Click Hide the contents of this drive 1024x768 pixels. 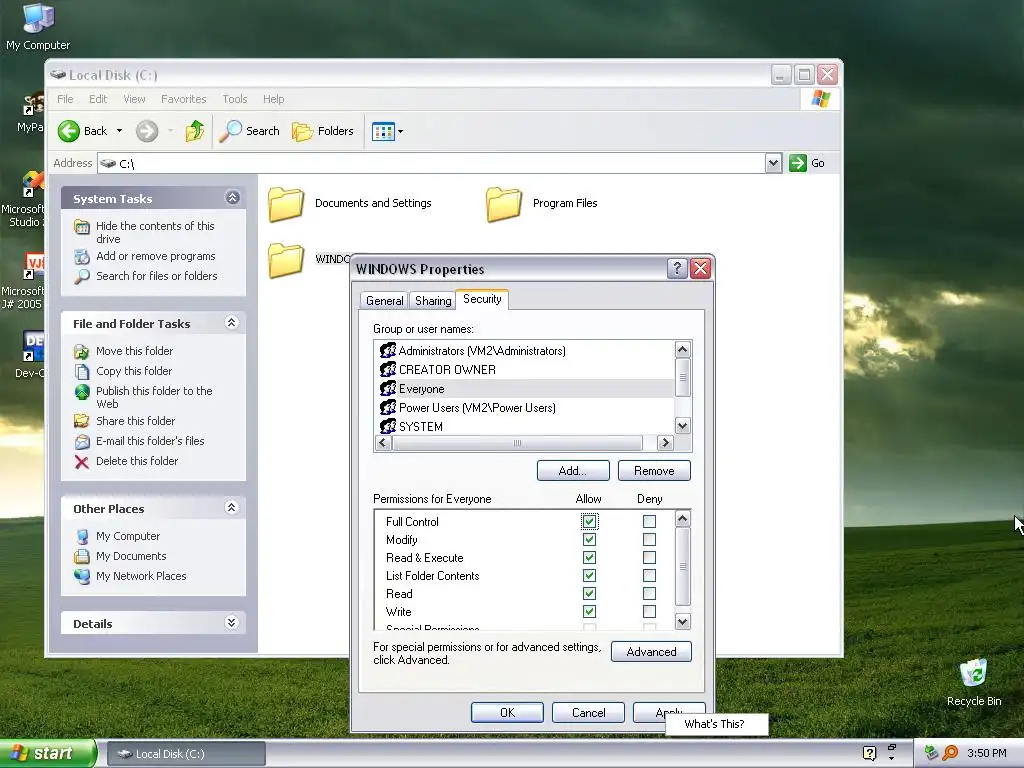(x=155, y=232)
